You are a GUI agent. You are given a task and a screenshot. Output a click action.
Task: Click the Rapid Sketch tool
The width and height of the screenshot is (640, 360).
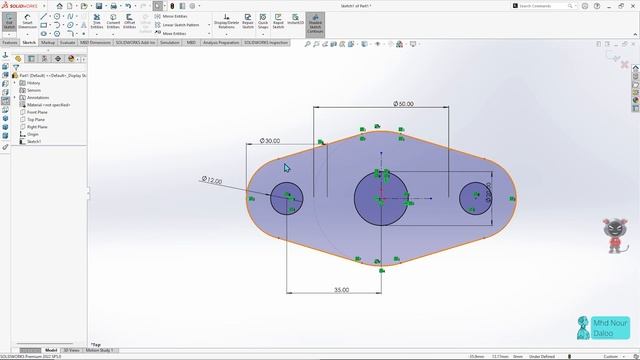(x=278, y=21)
